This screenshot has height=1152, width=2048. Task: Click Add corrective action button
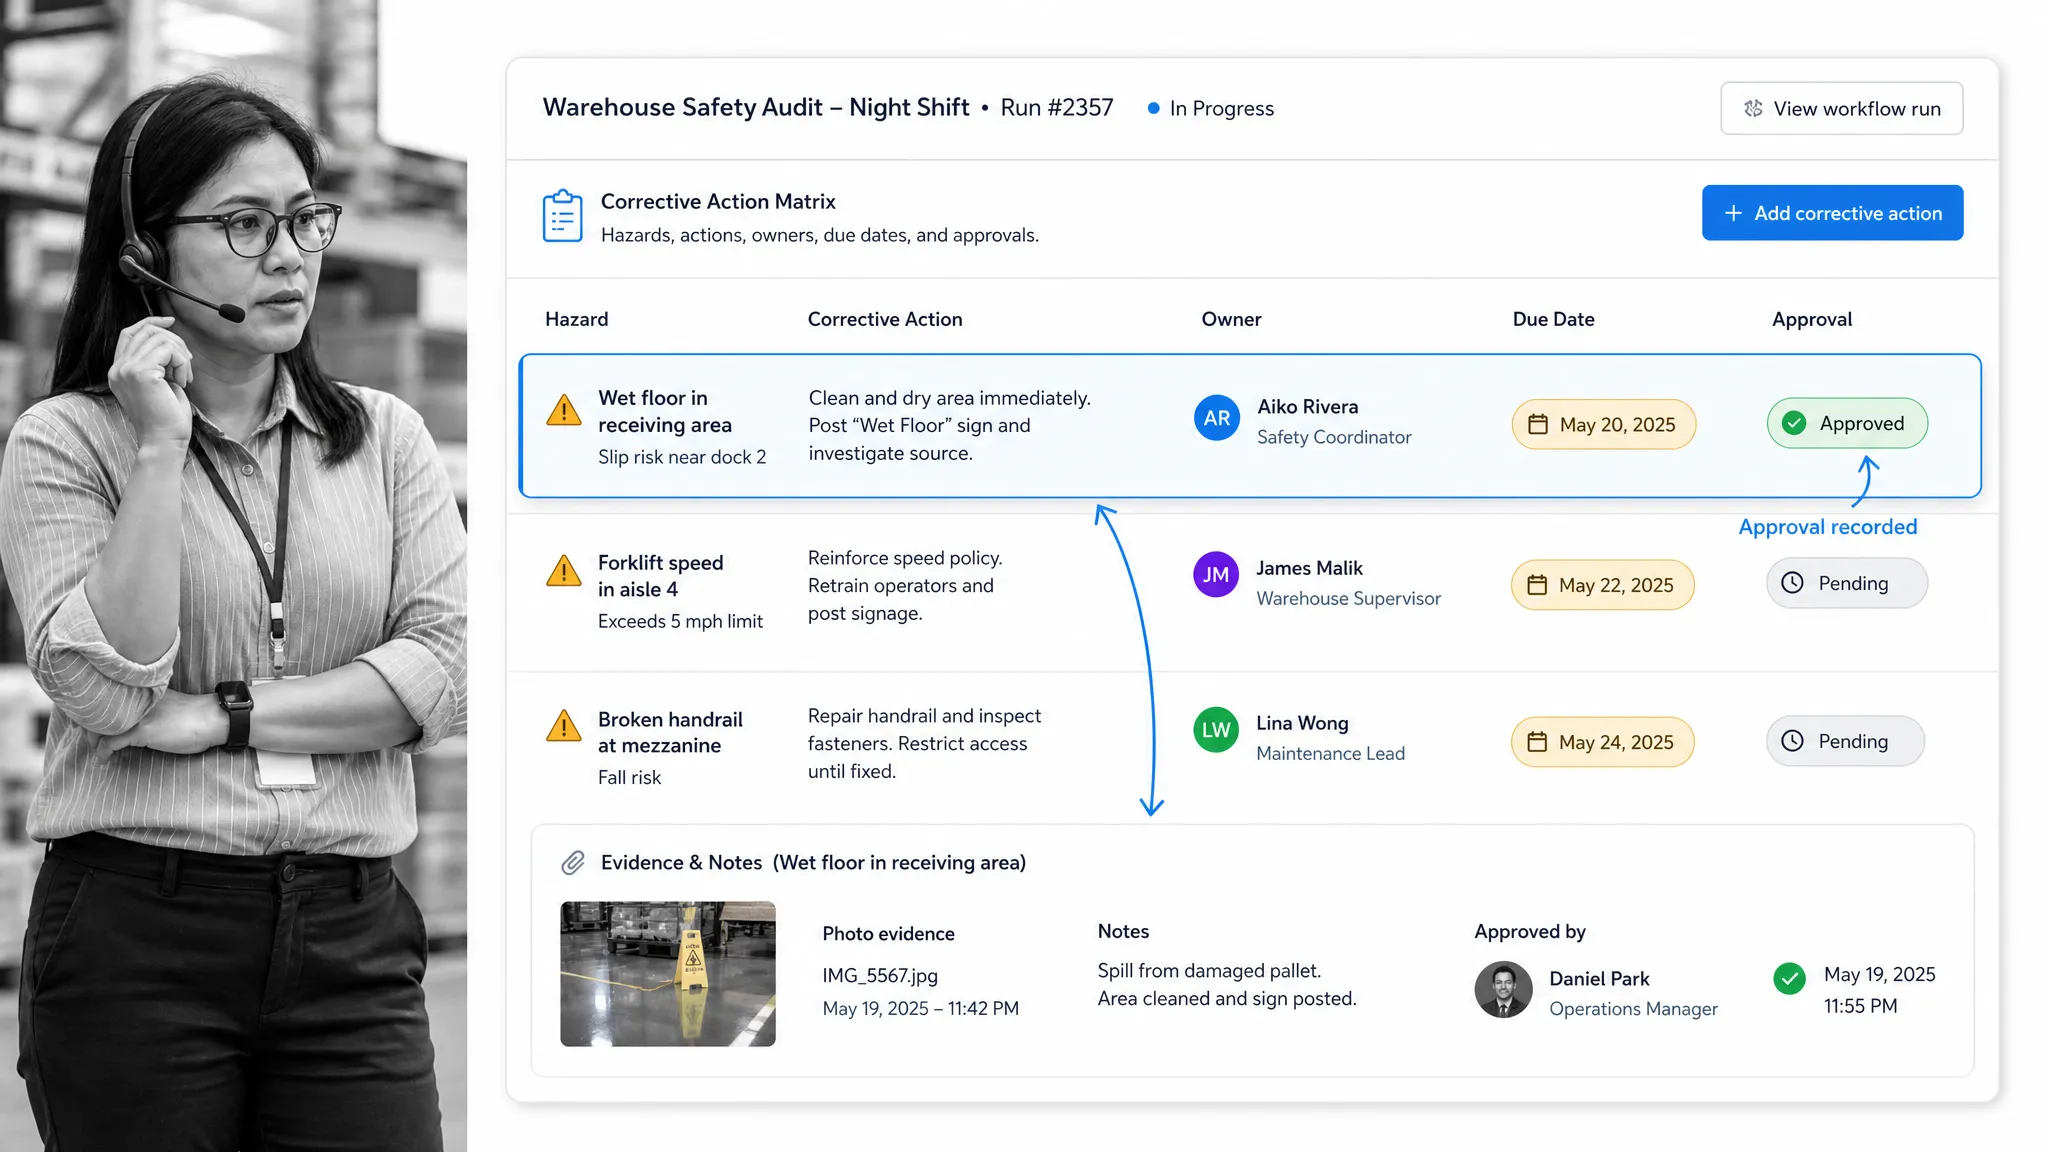(x=1832, y=213)
